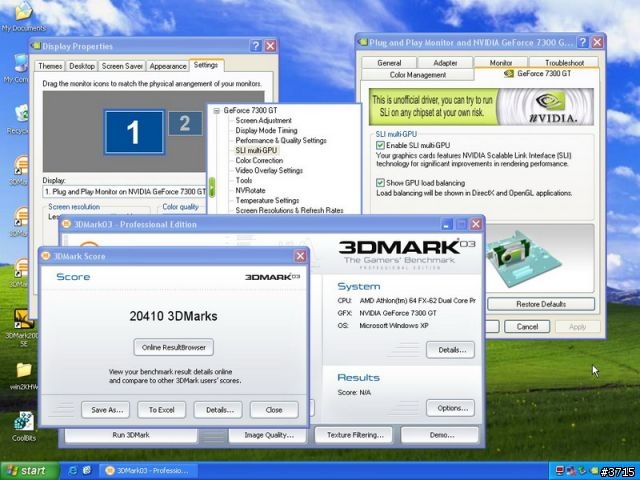Open the Color Management tab

pos(418,75)
